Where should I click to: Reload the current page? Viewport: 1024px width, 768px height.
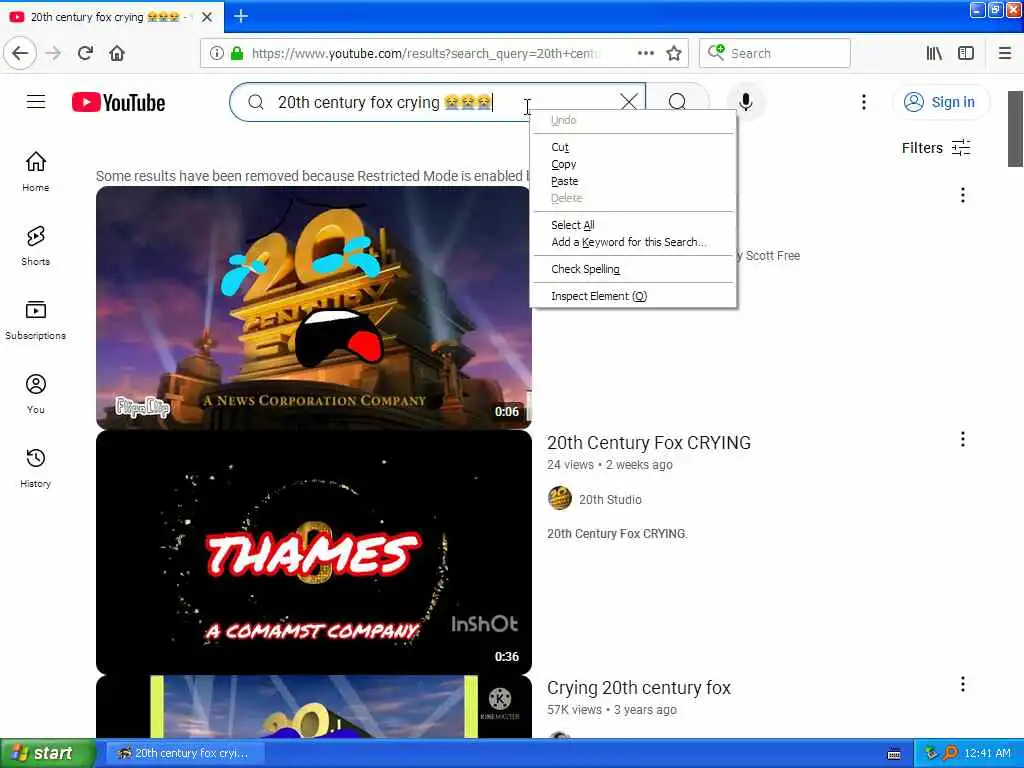coord(86,54)
